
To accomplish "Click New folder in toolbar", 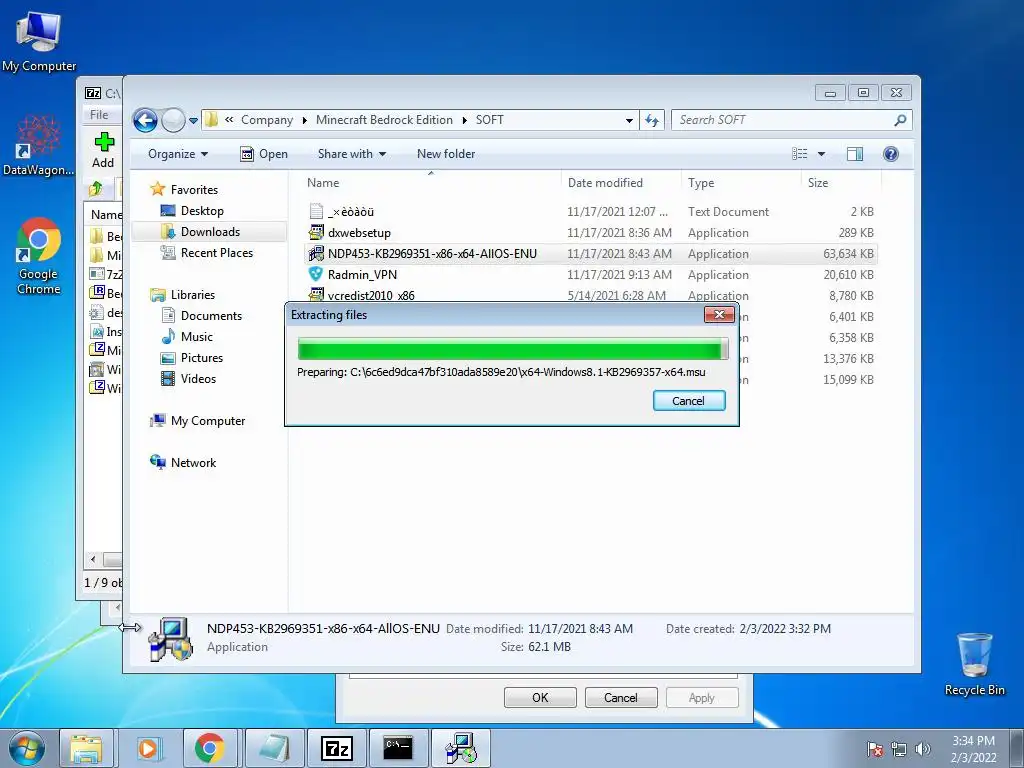I will (x=446, y=154).
